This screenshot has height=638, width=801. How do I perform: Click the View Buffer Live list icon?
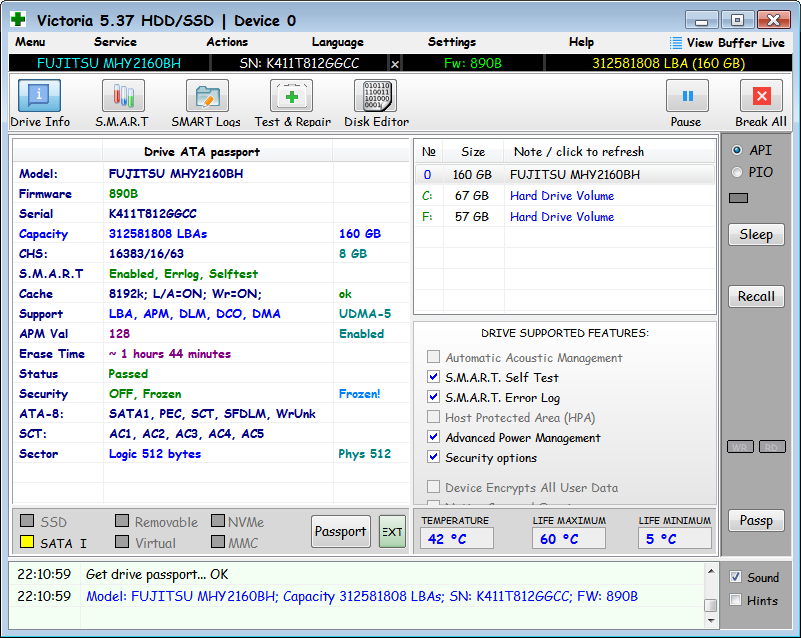(x=675, y=42)
